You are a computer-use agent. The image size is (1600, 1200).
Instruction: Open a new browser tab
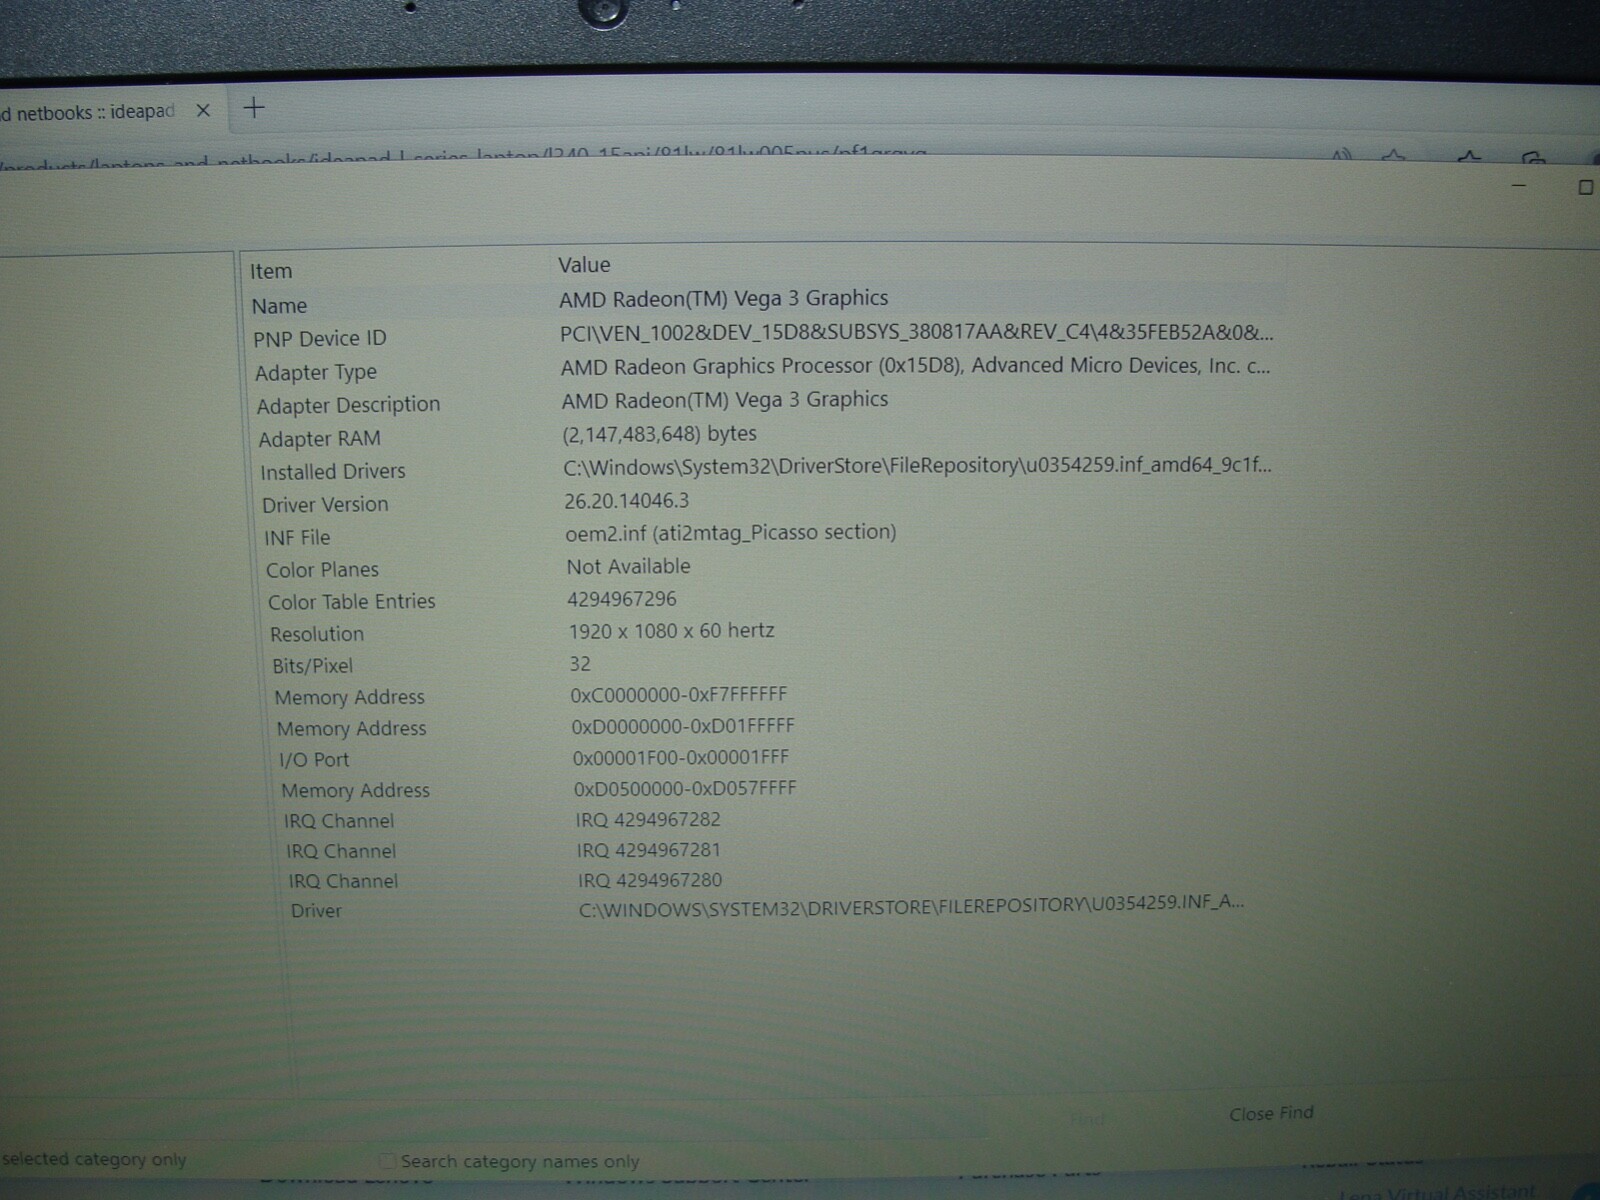click(254, 108)
